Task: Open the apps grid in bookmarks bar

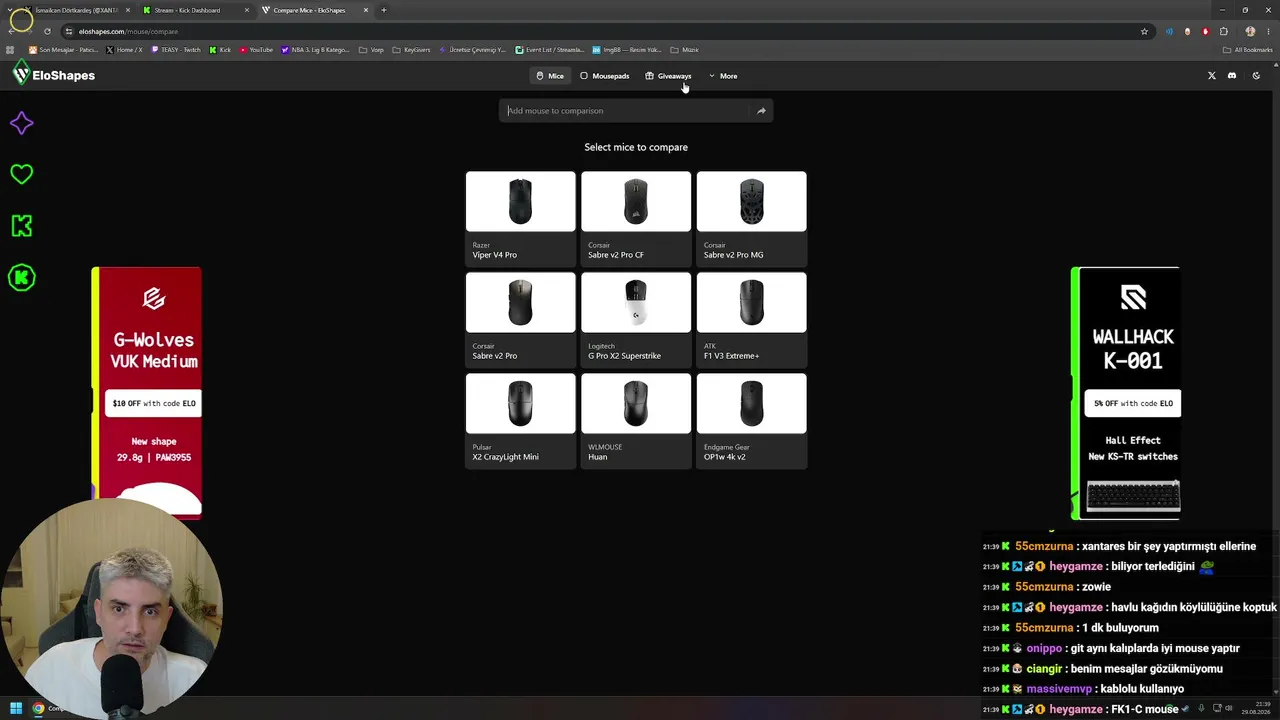Action: (10, 50)
